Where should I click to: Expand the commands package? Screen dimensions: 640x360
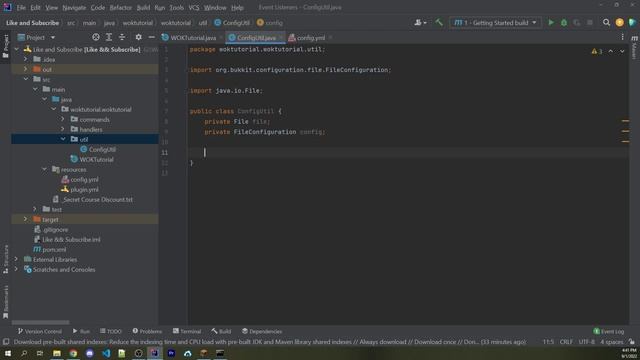coord(63,119)
